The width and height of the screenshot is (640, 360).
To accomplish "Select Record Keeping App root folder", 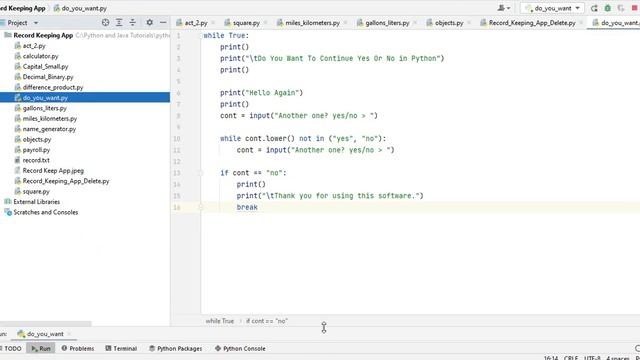I will pos(43,36).
